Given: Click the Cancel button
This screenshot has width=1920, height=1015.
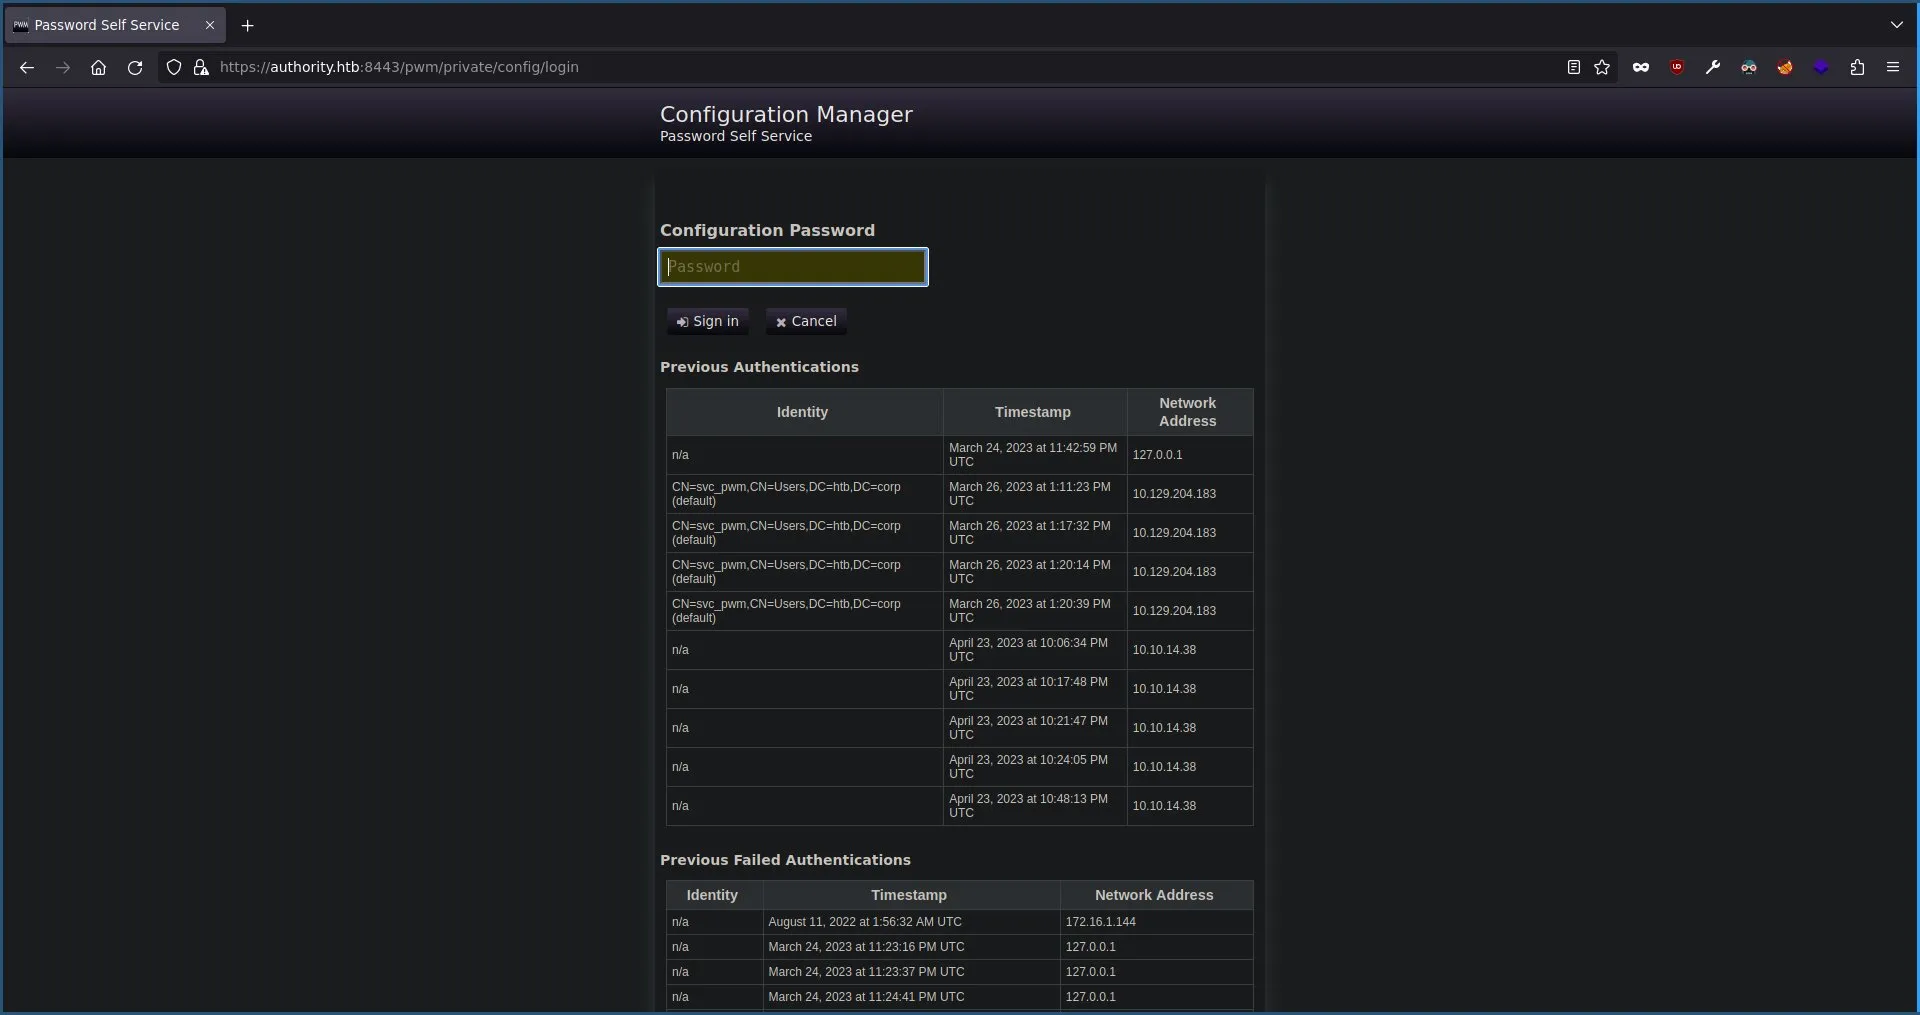Looking at the screenshot, I should coord(806,321).
